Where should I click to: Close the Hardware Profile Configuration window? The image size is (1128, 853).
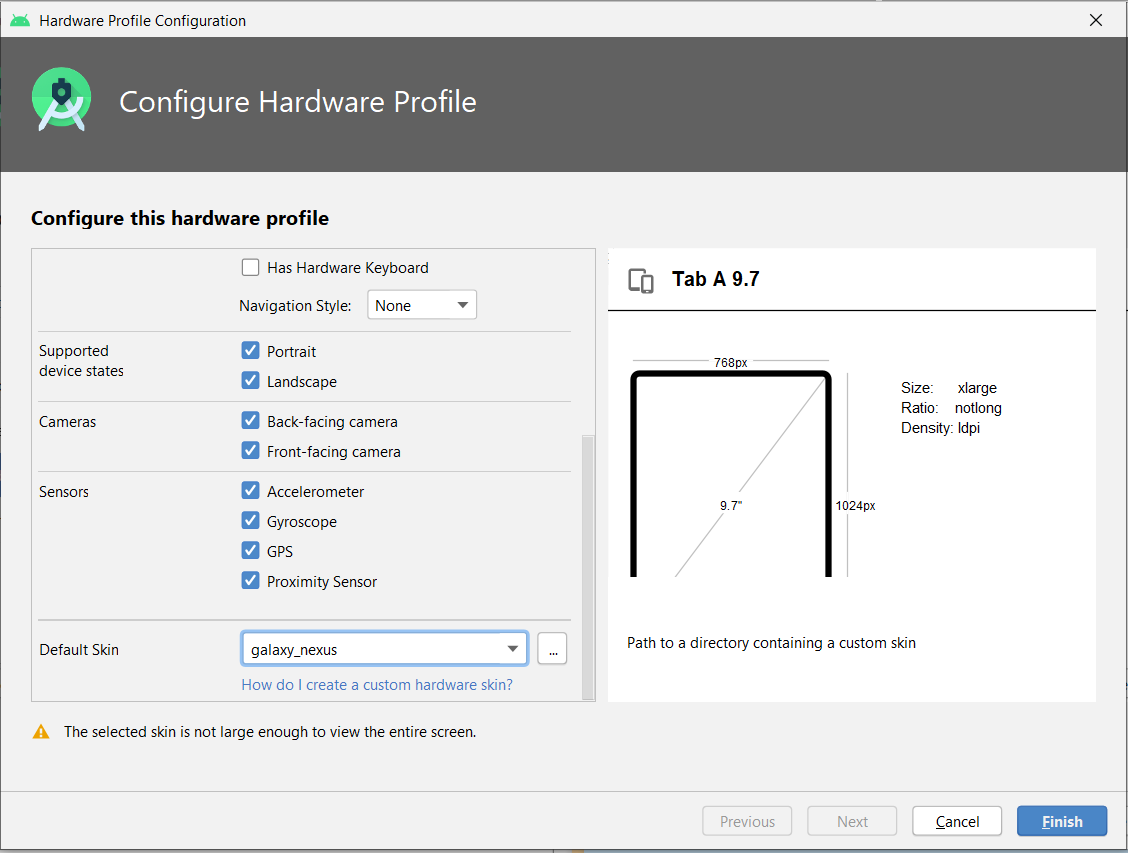pos(1096,20)
